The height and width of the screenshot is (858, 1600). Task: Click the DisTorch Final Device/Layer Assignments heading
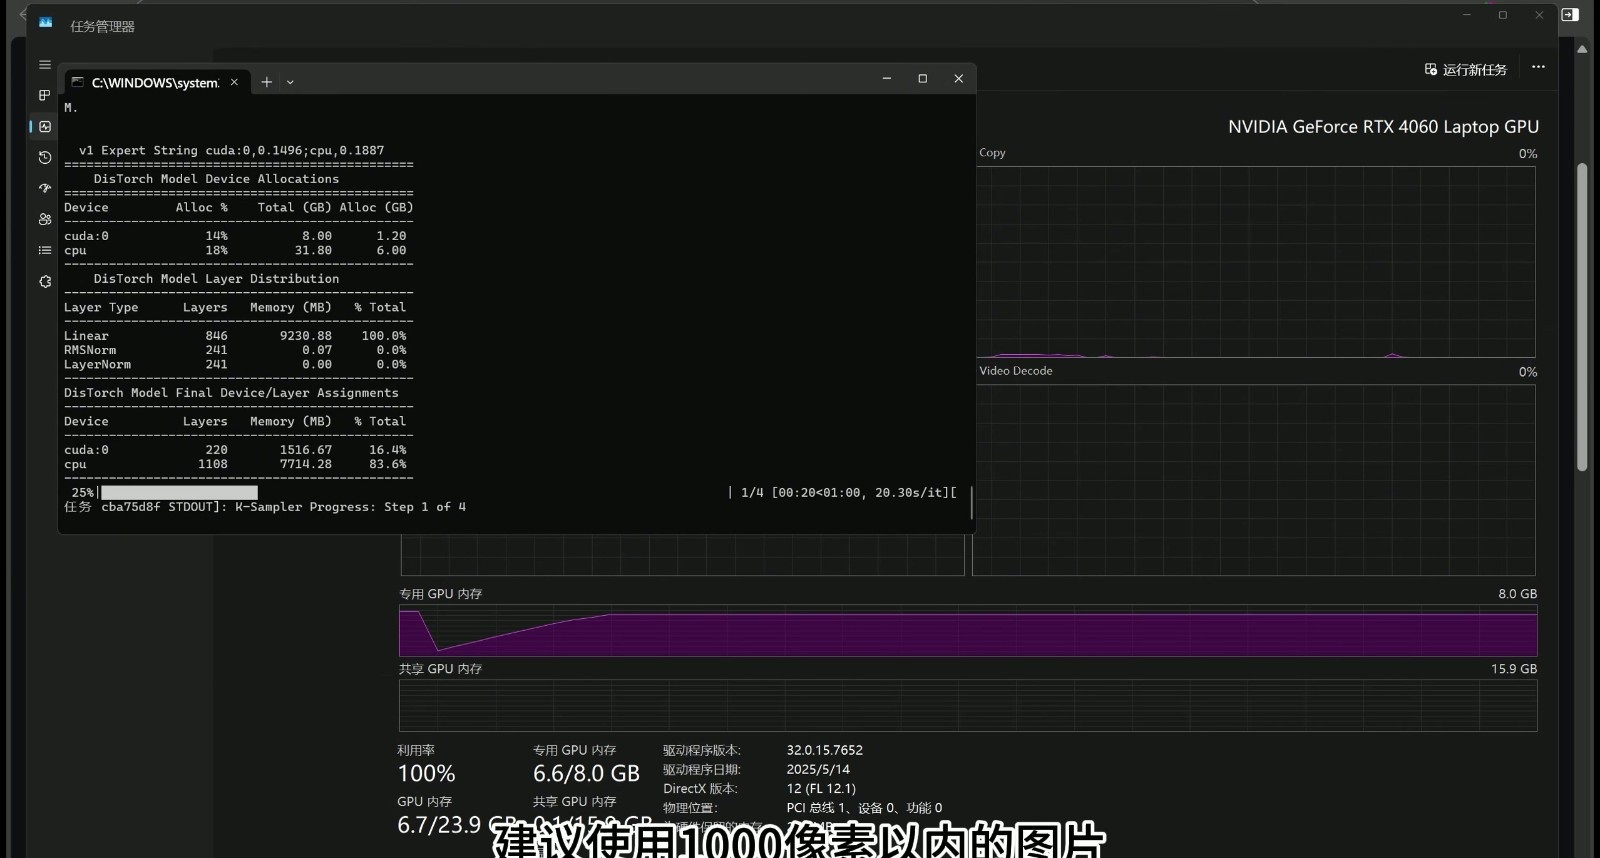tap(231, 393)
